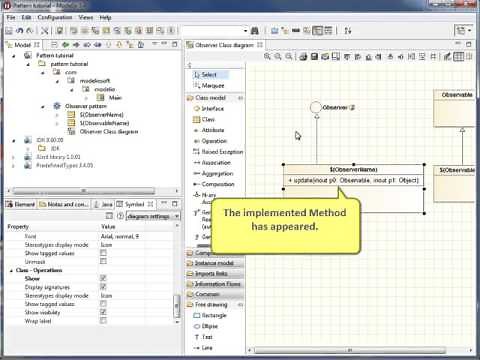
Task: Collapse the Observer pattern tree node
Action: pos(43,107)
